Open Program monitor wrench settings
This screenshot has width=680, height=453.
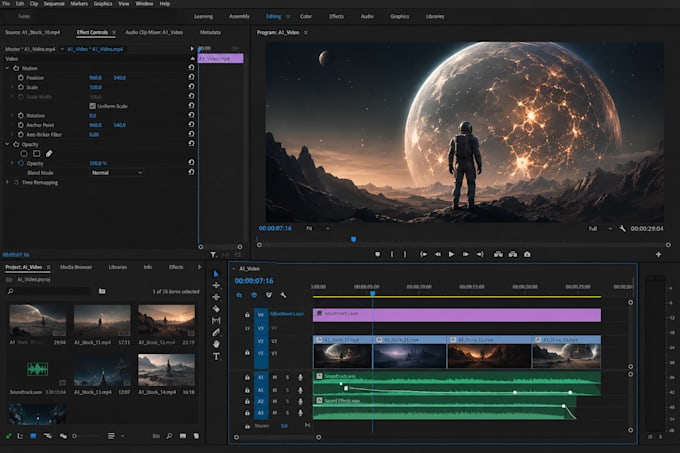622,228
